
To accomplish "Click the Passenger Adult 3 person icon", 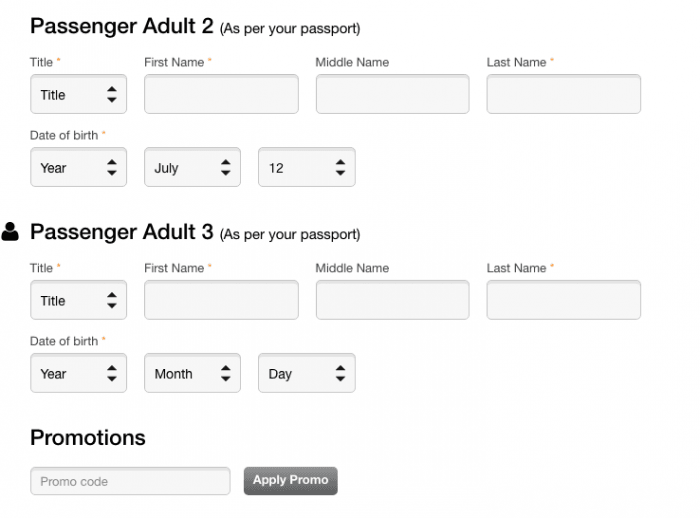I will click(x=10, y=232).
